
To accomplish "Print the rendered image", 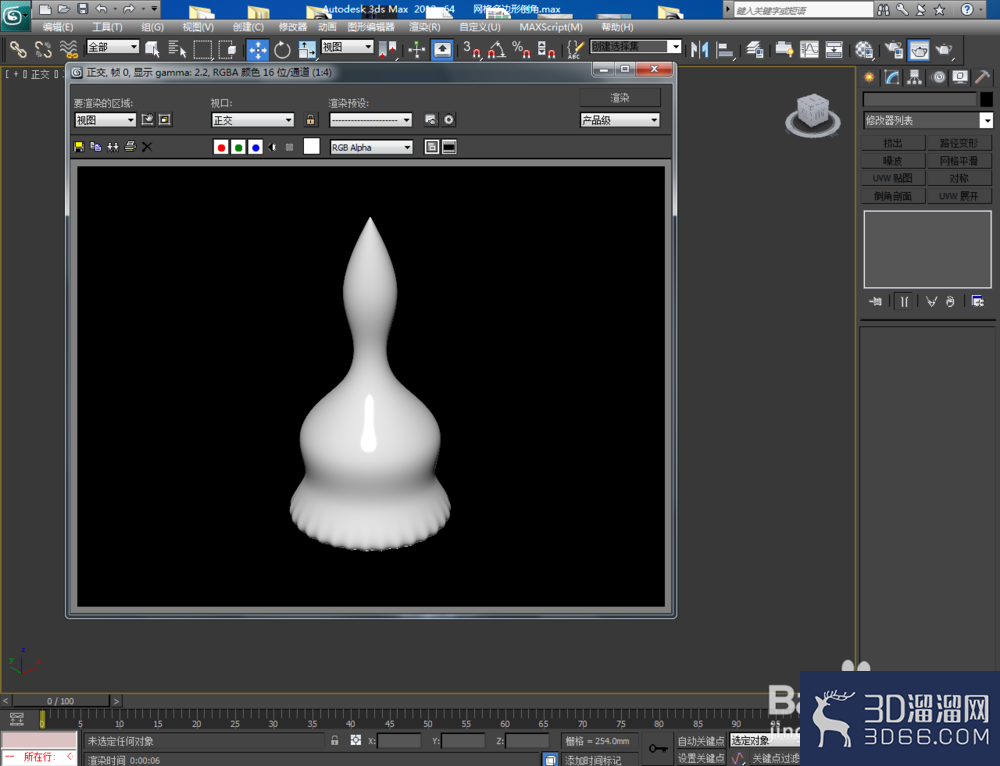I will click(x=130, y=147).
